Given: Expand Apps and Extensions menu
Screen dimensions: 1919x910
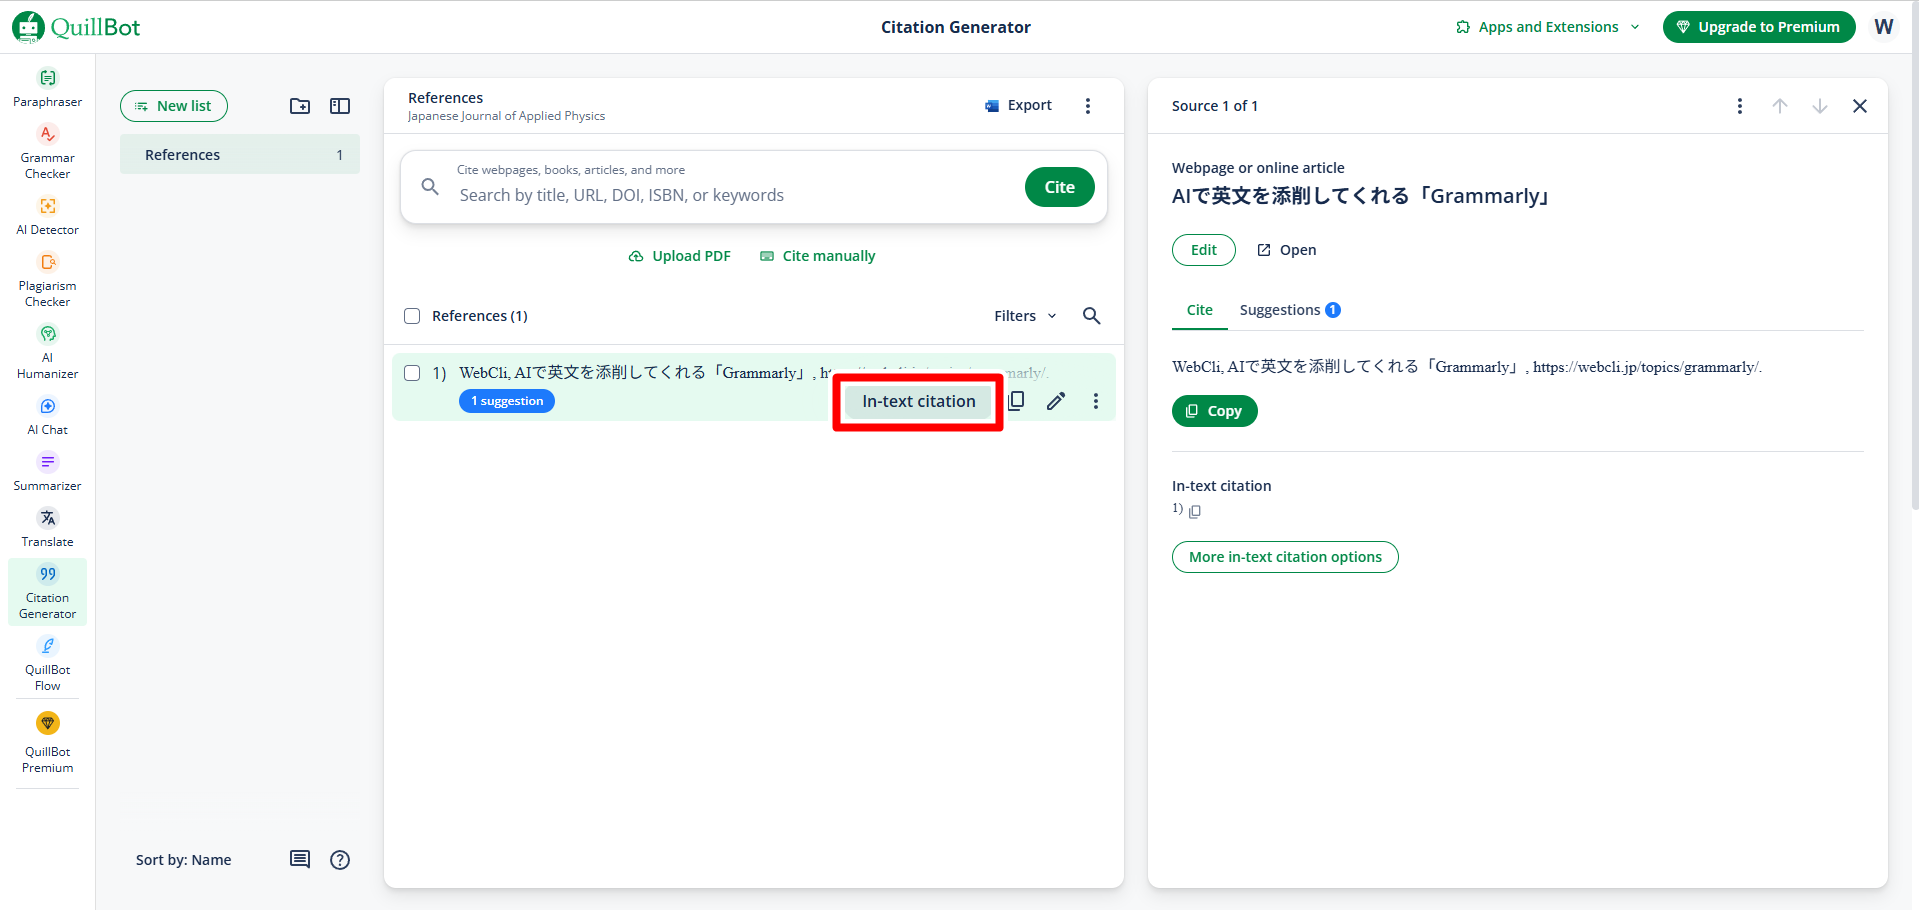Looking at the screenshot, I should coord(1547,27).
